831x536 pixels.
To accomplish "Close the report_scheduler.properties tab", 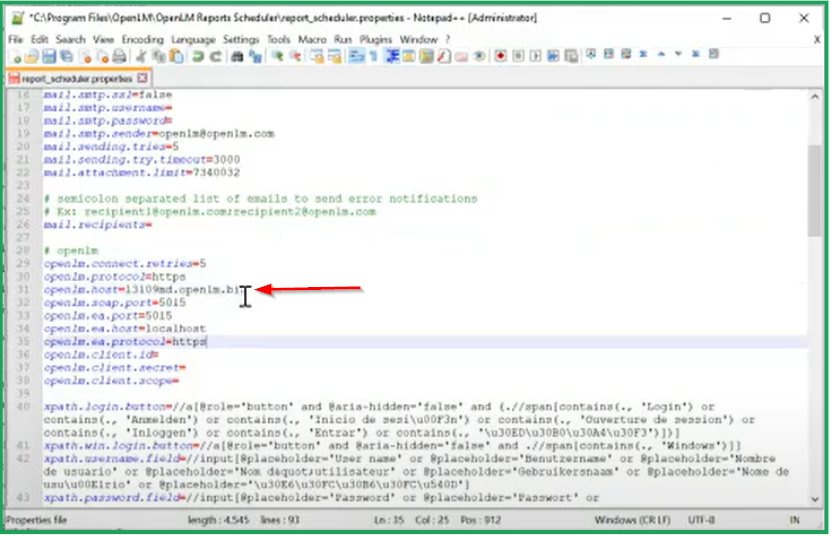I will (x=142, y=77).
